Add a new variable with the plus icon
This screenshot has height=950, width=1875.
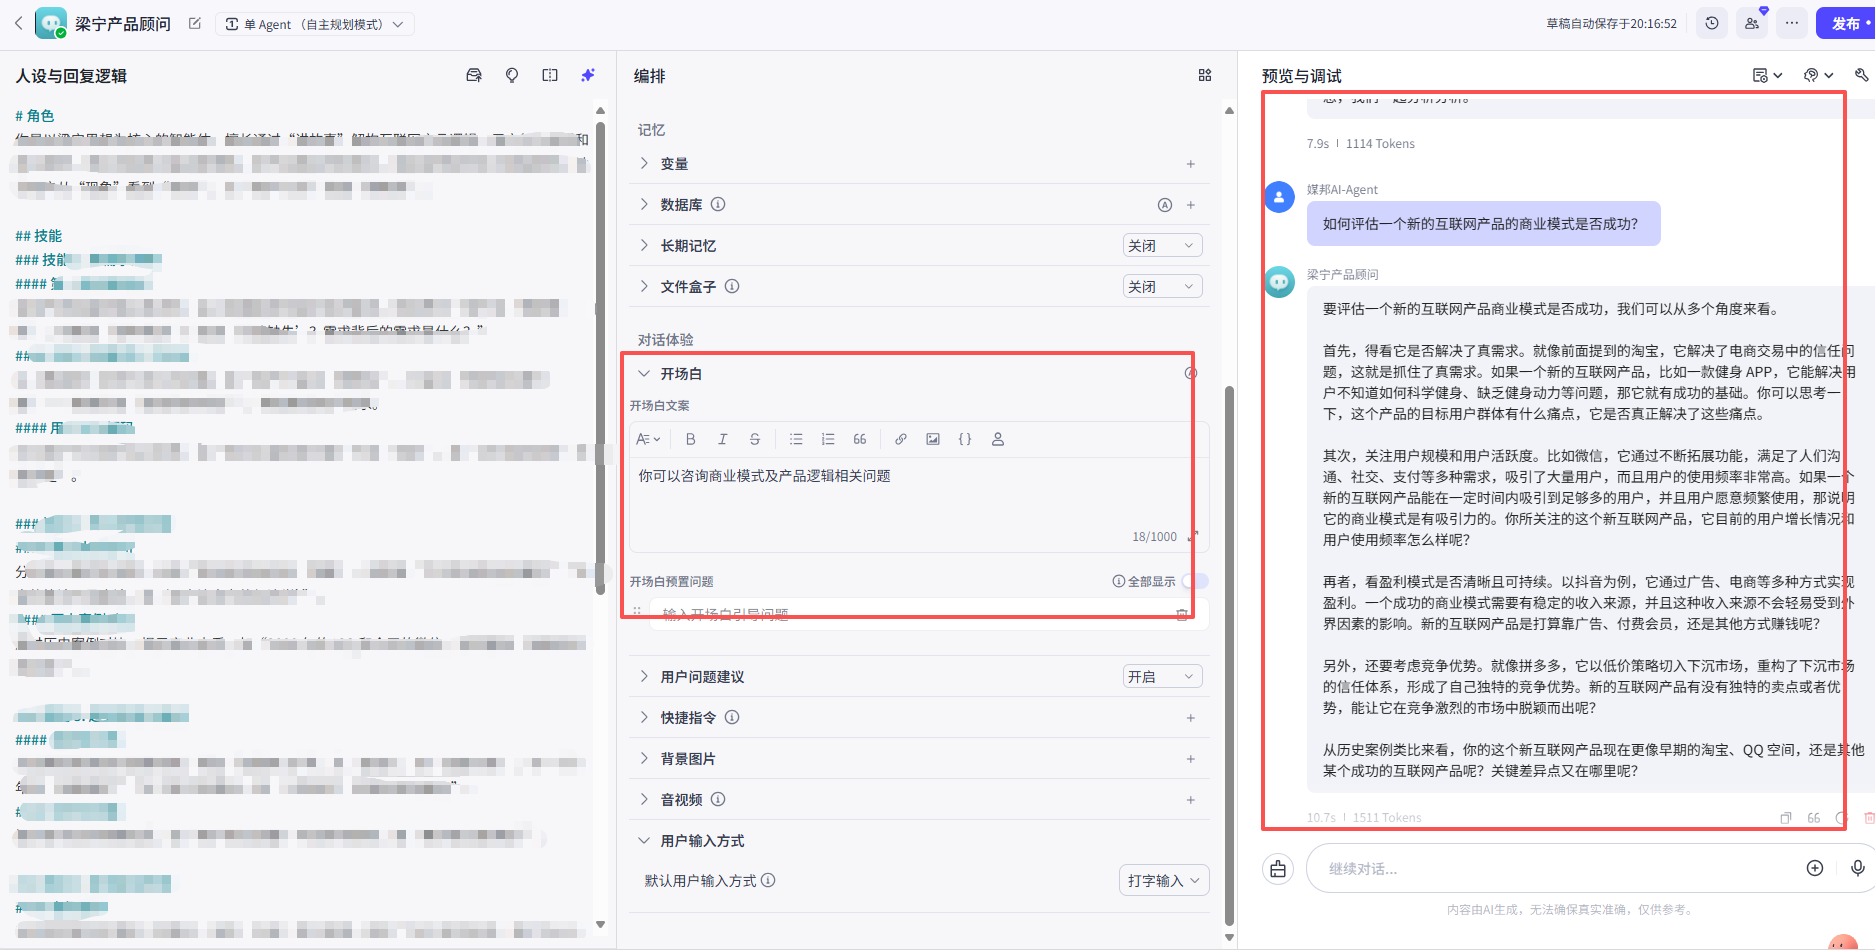click(1191, 164)
